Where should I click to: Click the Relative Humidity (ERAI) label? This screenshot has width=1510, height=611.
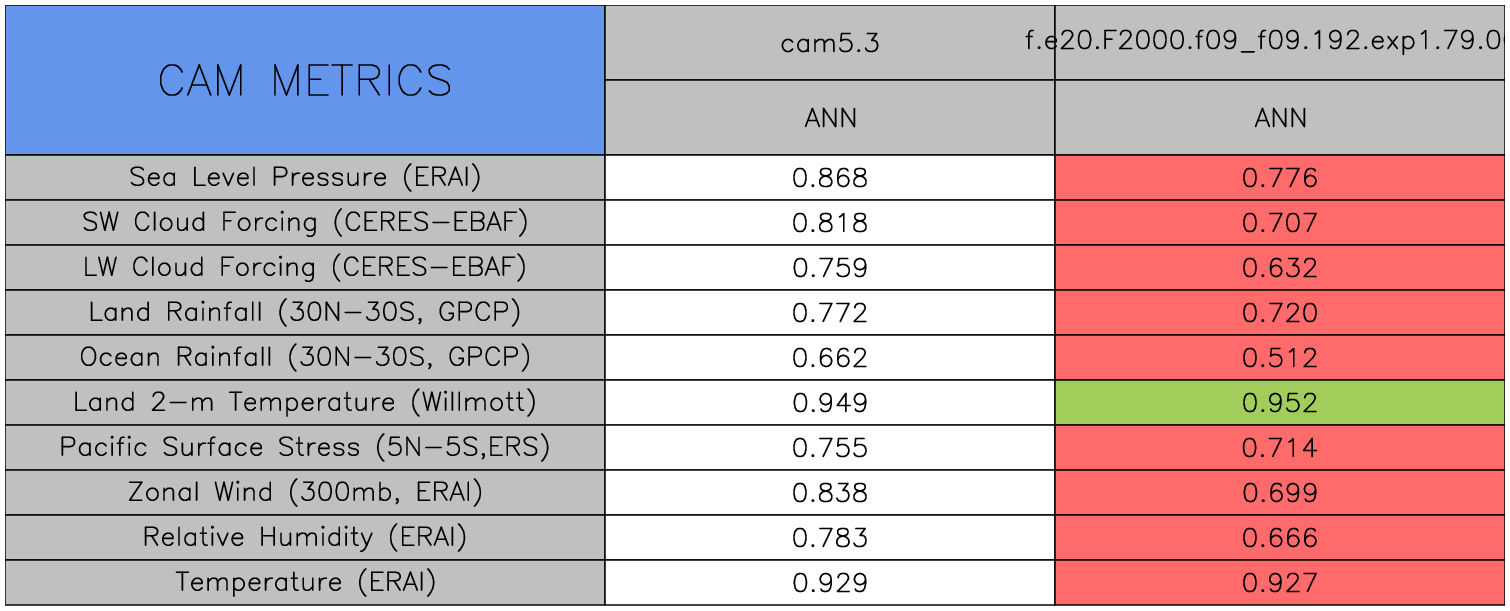(x=305, y=538)
